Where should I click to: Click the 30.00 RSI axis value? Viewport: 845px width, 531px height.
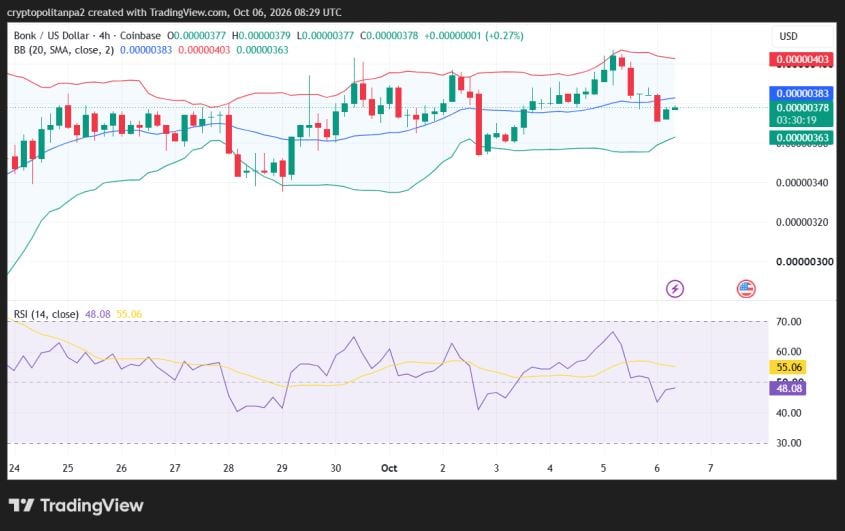[788, 443]
